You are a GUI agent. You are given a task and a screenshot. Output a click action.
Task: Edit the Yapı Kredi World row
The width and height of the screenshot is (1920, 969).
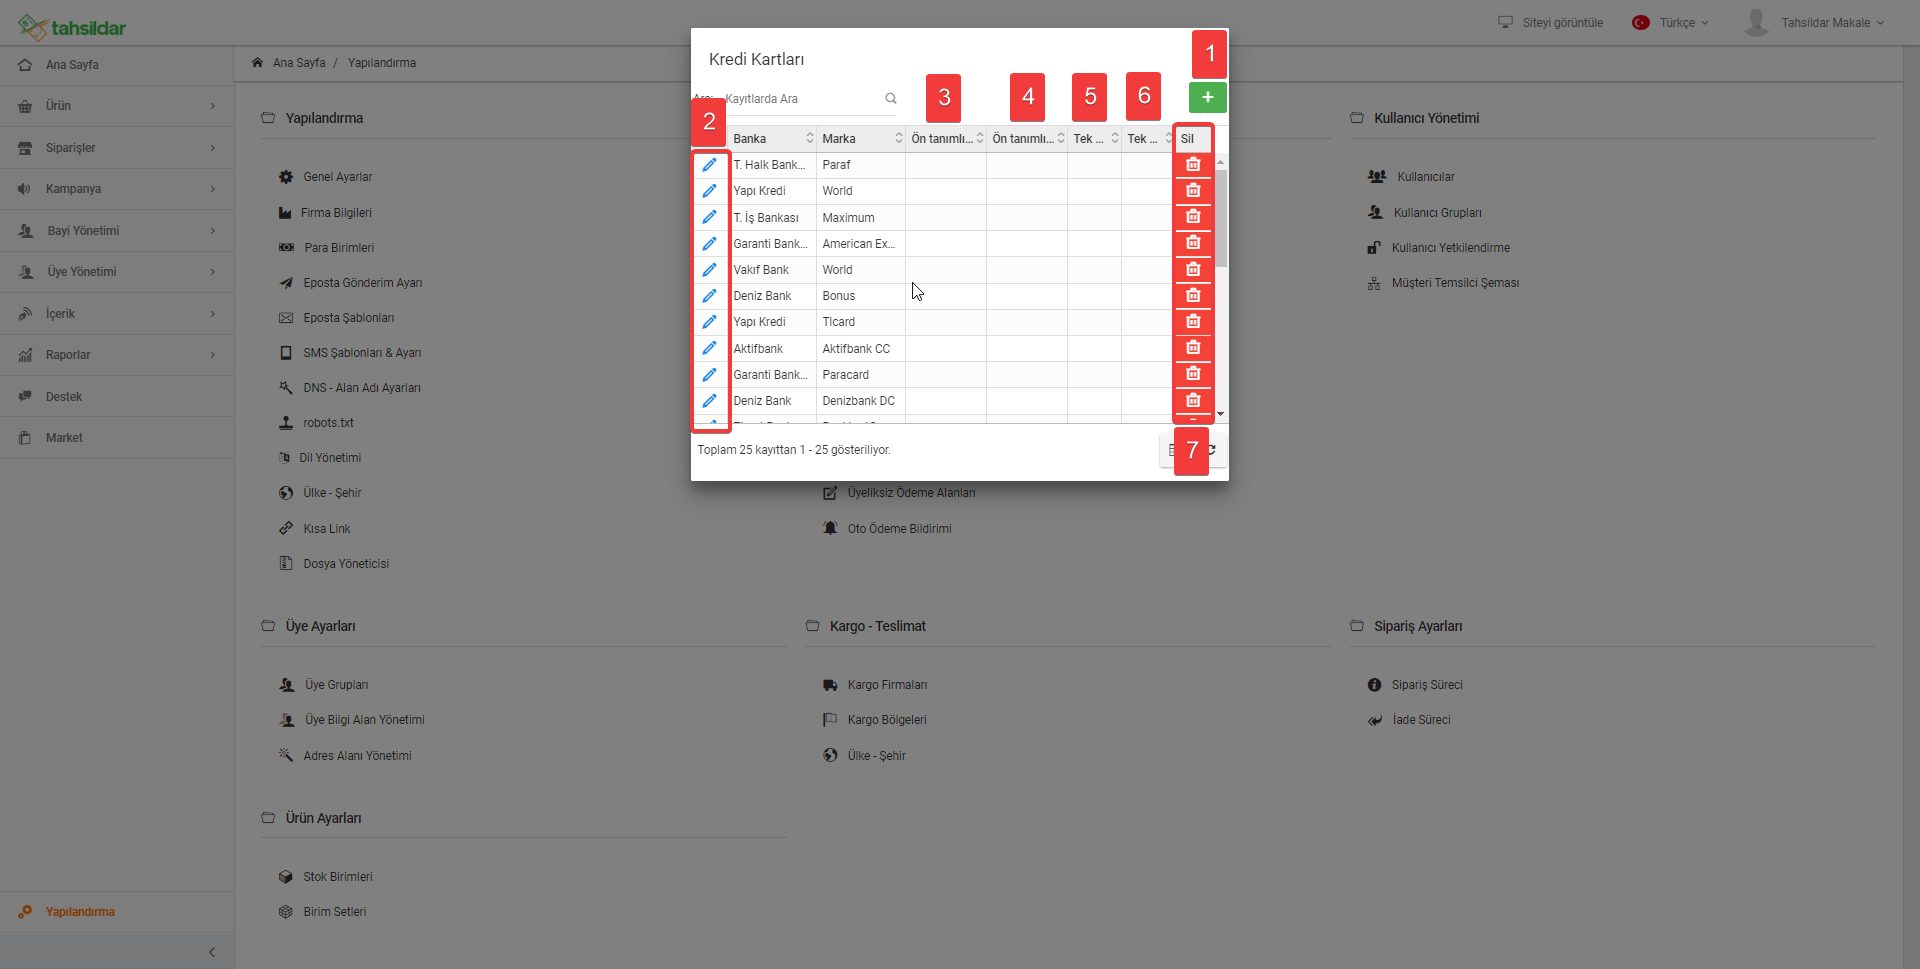(x=709, y=191)
